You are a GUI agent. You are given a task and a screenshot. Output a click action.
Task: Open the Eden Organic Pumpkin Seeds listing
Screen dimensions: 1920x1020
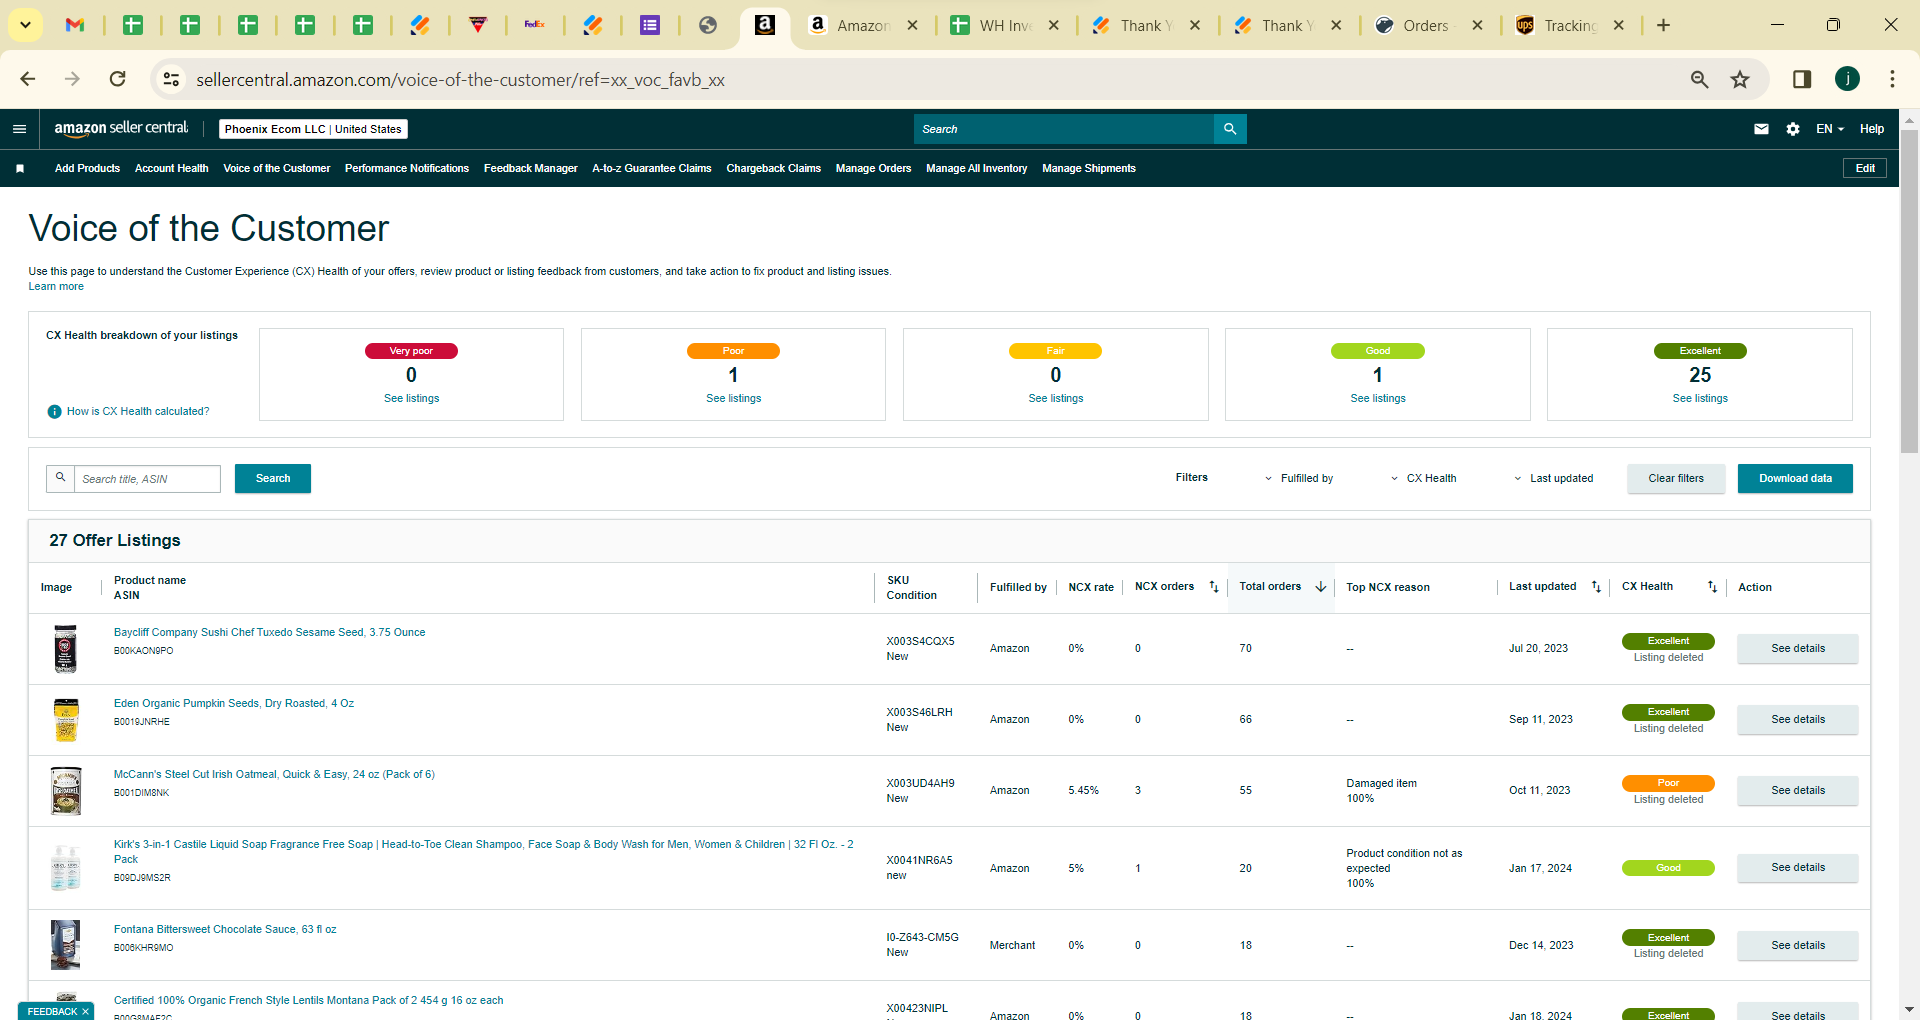coord(234,704)
